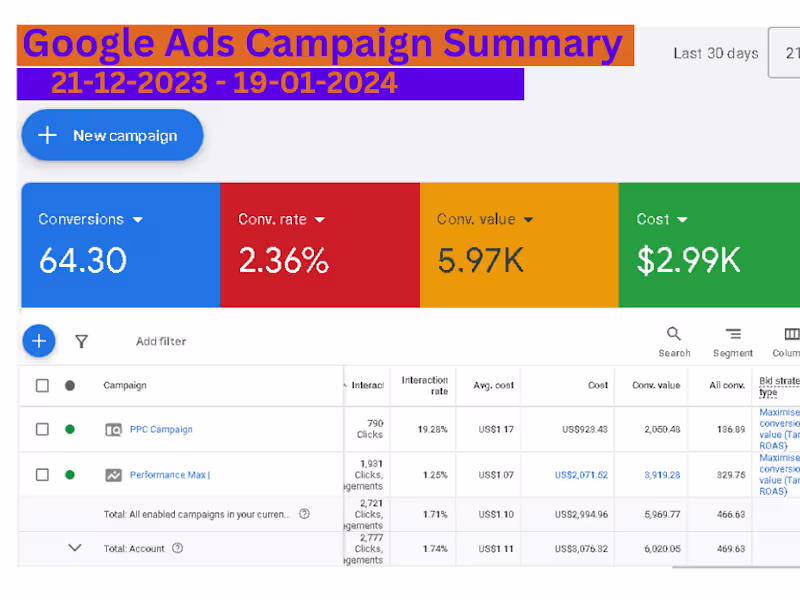Screen dimensions: 800x600
Task: Click the US$2,994.96 total cost cell
Action: [x=581, y=514]
